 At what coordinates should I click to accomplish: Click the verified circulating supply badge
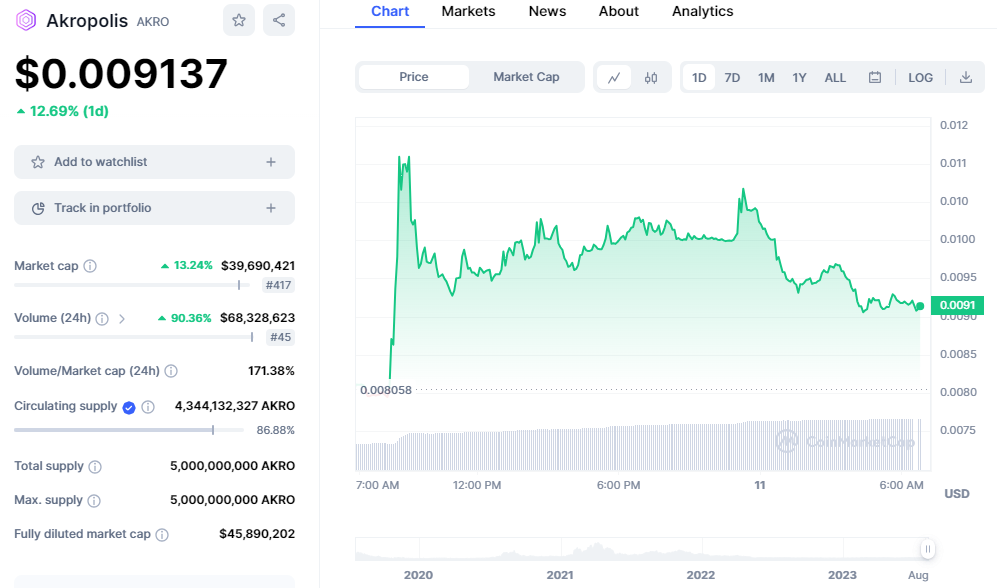pyautogui.click(x=129, y=407)
